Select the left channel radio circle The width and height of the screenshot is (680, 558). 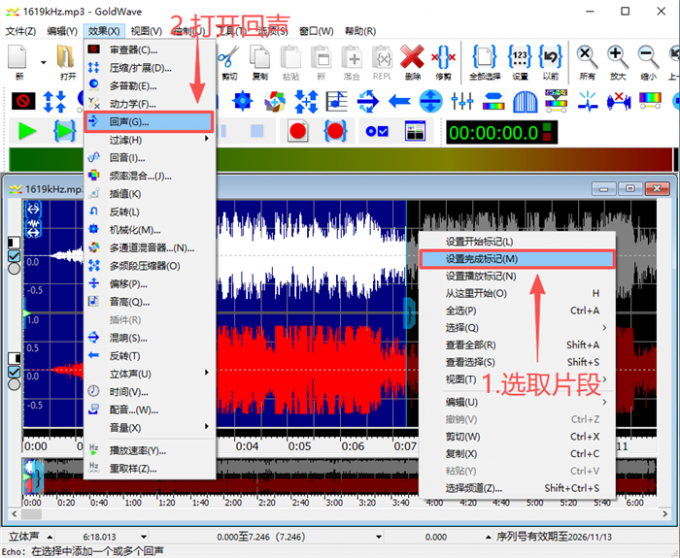[14, 268]
